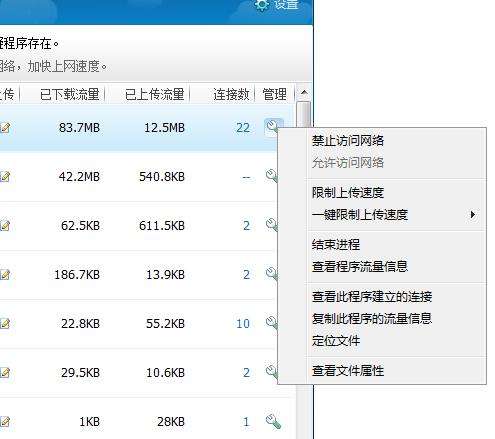Open 查看文件属性 menu entry
This screenshot has width=495, height=439.
point(348,370)
